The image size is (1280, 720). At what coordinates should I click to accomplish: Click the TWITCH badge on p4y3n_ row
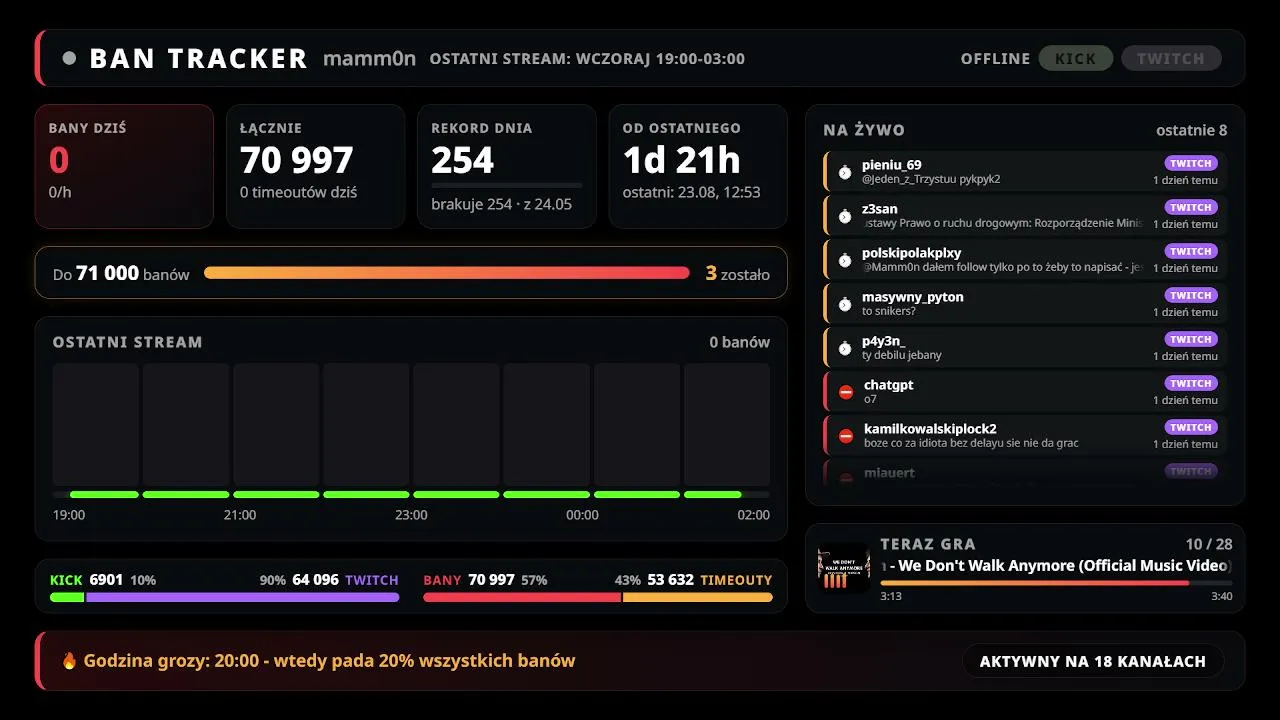click(1191, 339)
